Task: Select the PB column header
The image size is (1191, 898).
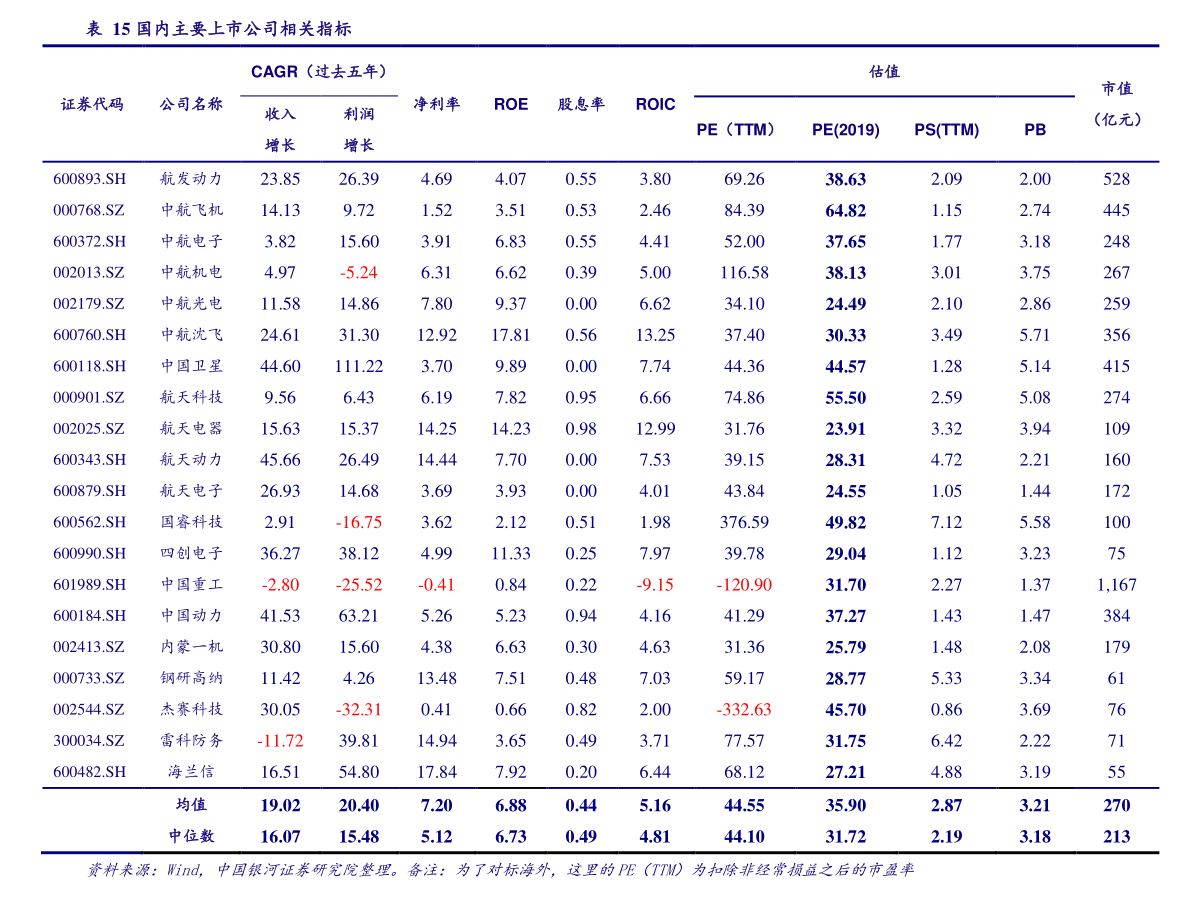Action: tap(1035, 130)
